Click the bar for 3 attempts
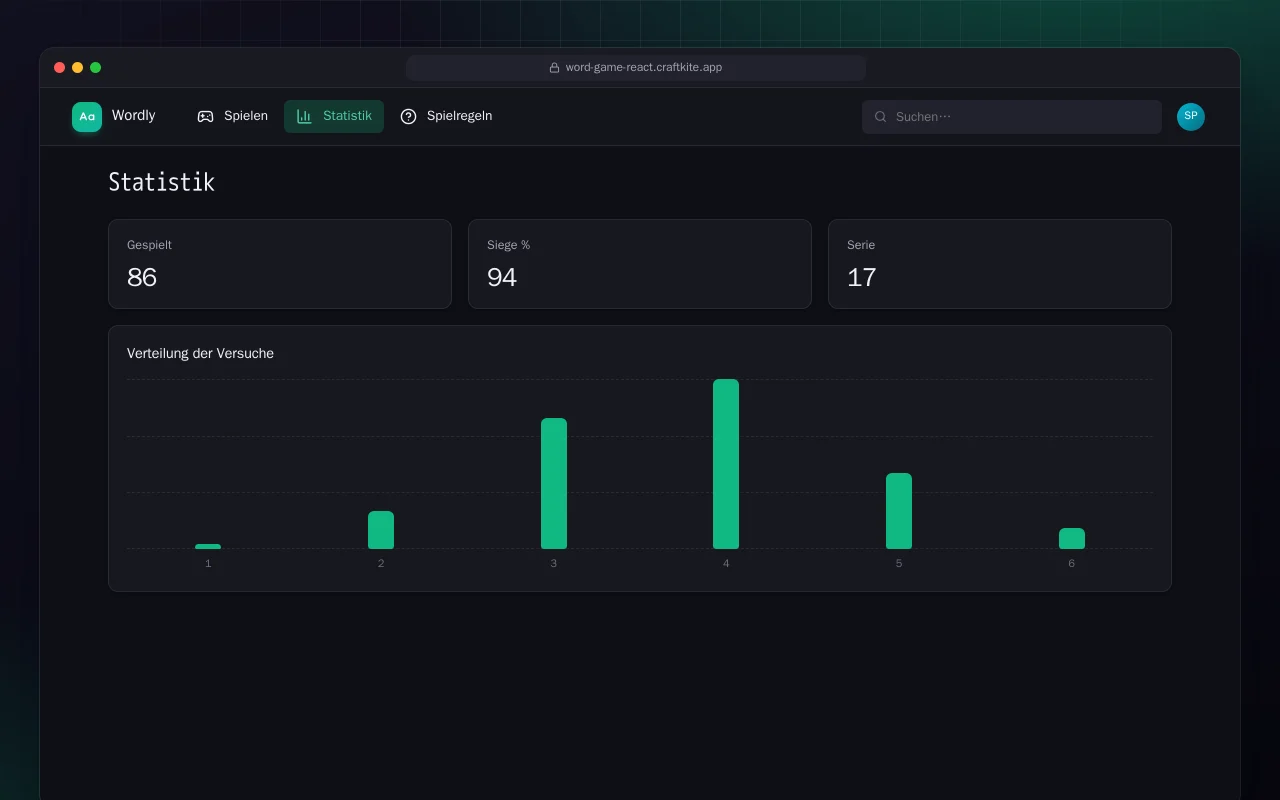Viewport: 1280px width, 800px height. (554, 484)
